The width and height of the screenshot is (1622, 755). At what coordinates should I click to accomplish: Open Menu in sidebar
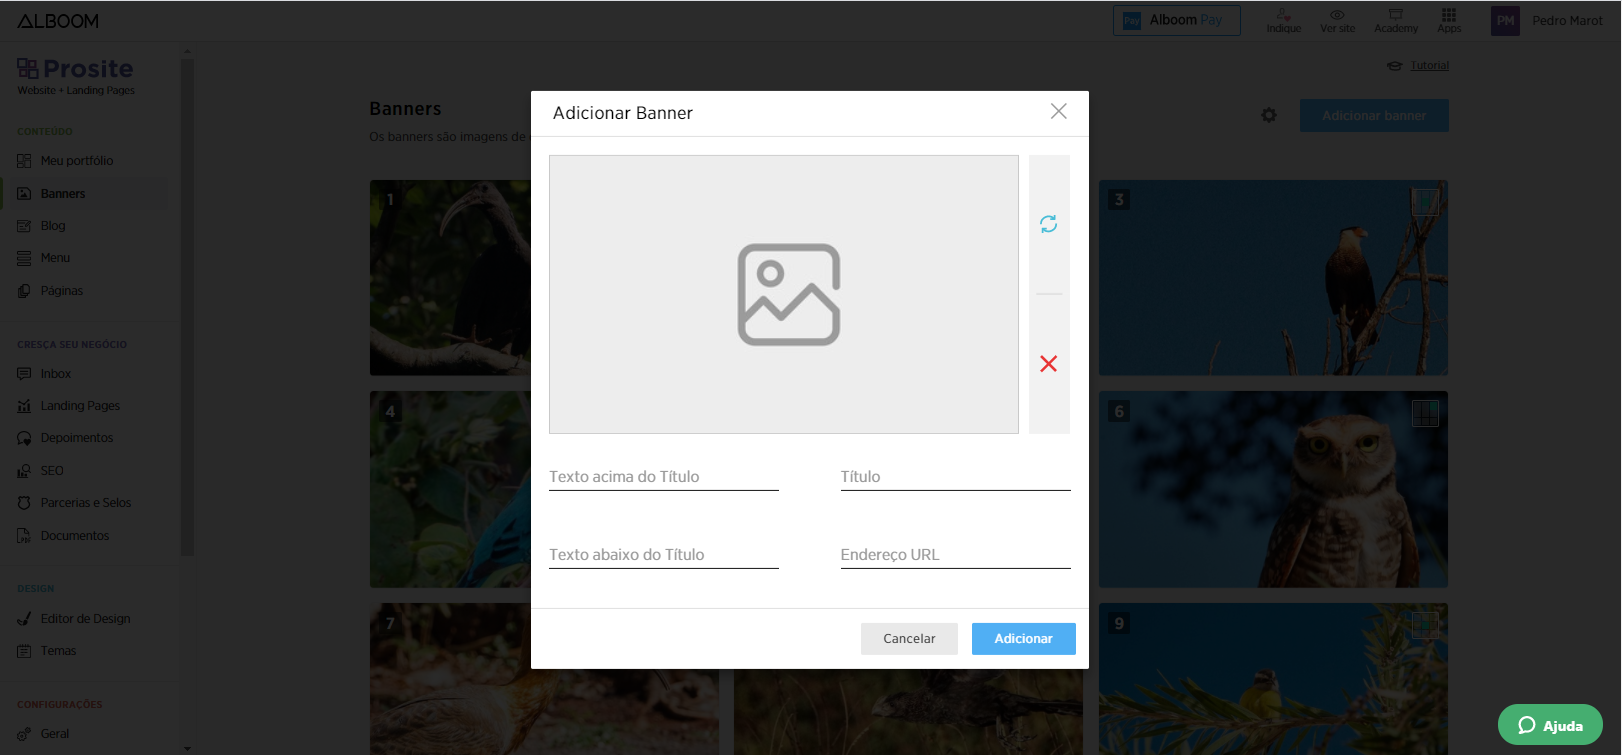pos(55,258)
